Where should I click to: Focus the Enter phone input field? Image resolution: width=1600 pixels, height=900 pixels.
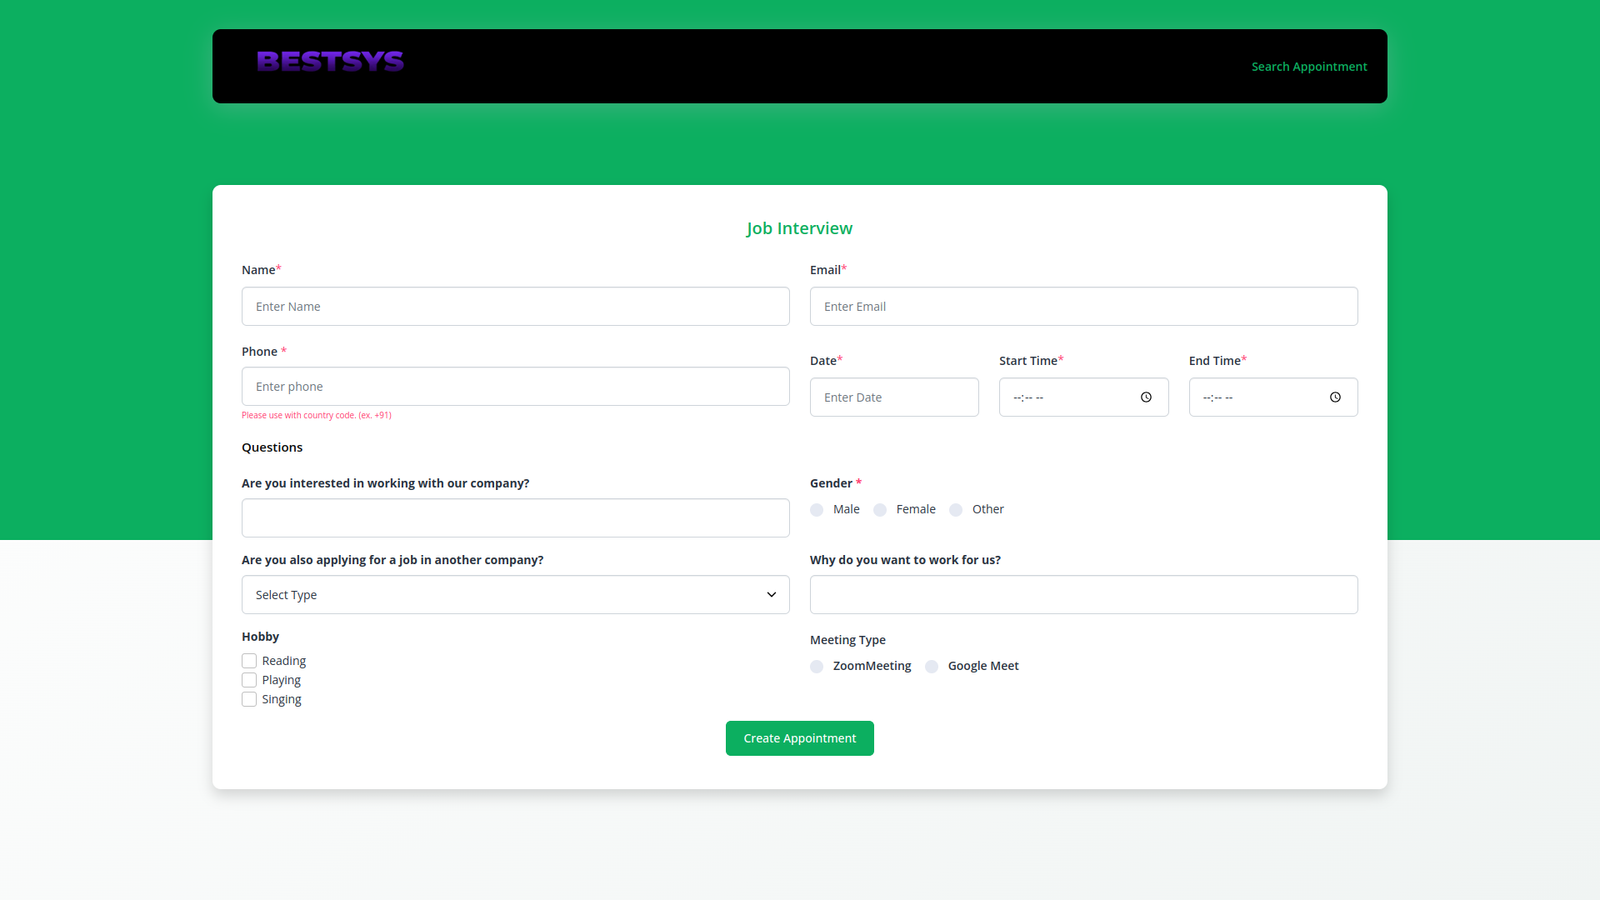pos(515,387)
